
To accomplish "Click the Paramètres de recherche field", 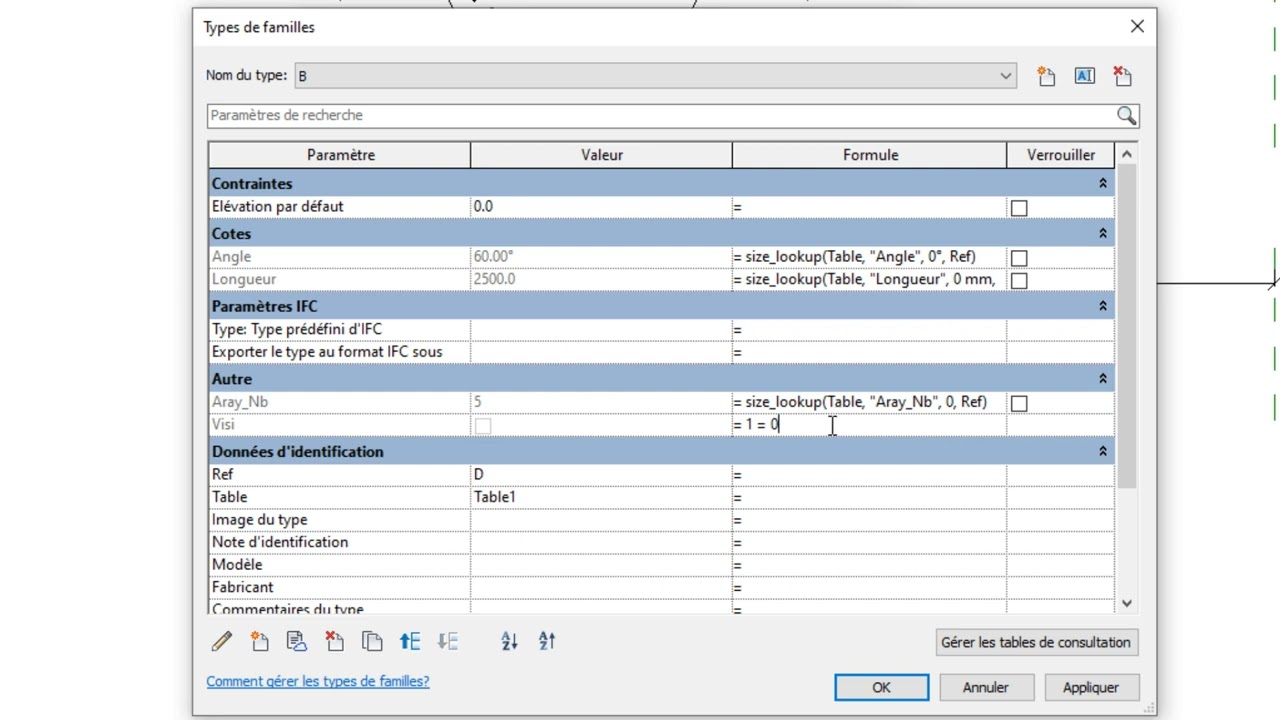I will click(660, 116).
